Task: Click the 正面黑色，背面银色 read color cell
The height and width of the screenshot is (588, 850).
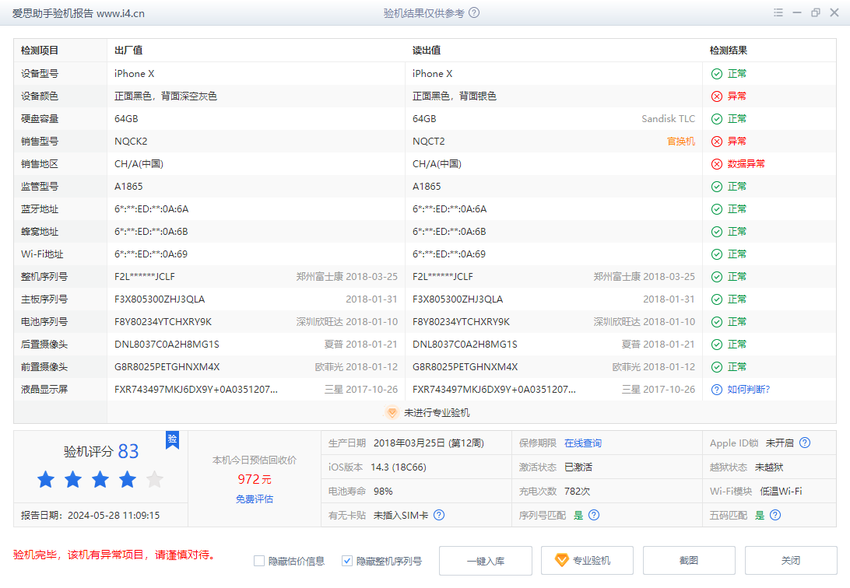Action: pos(454,96)
